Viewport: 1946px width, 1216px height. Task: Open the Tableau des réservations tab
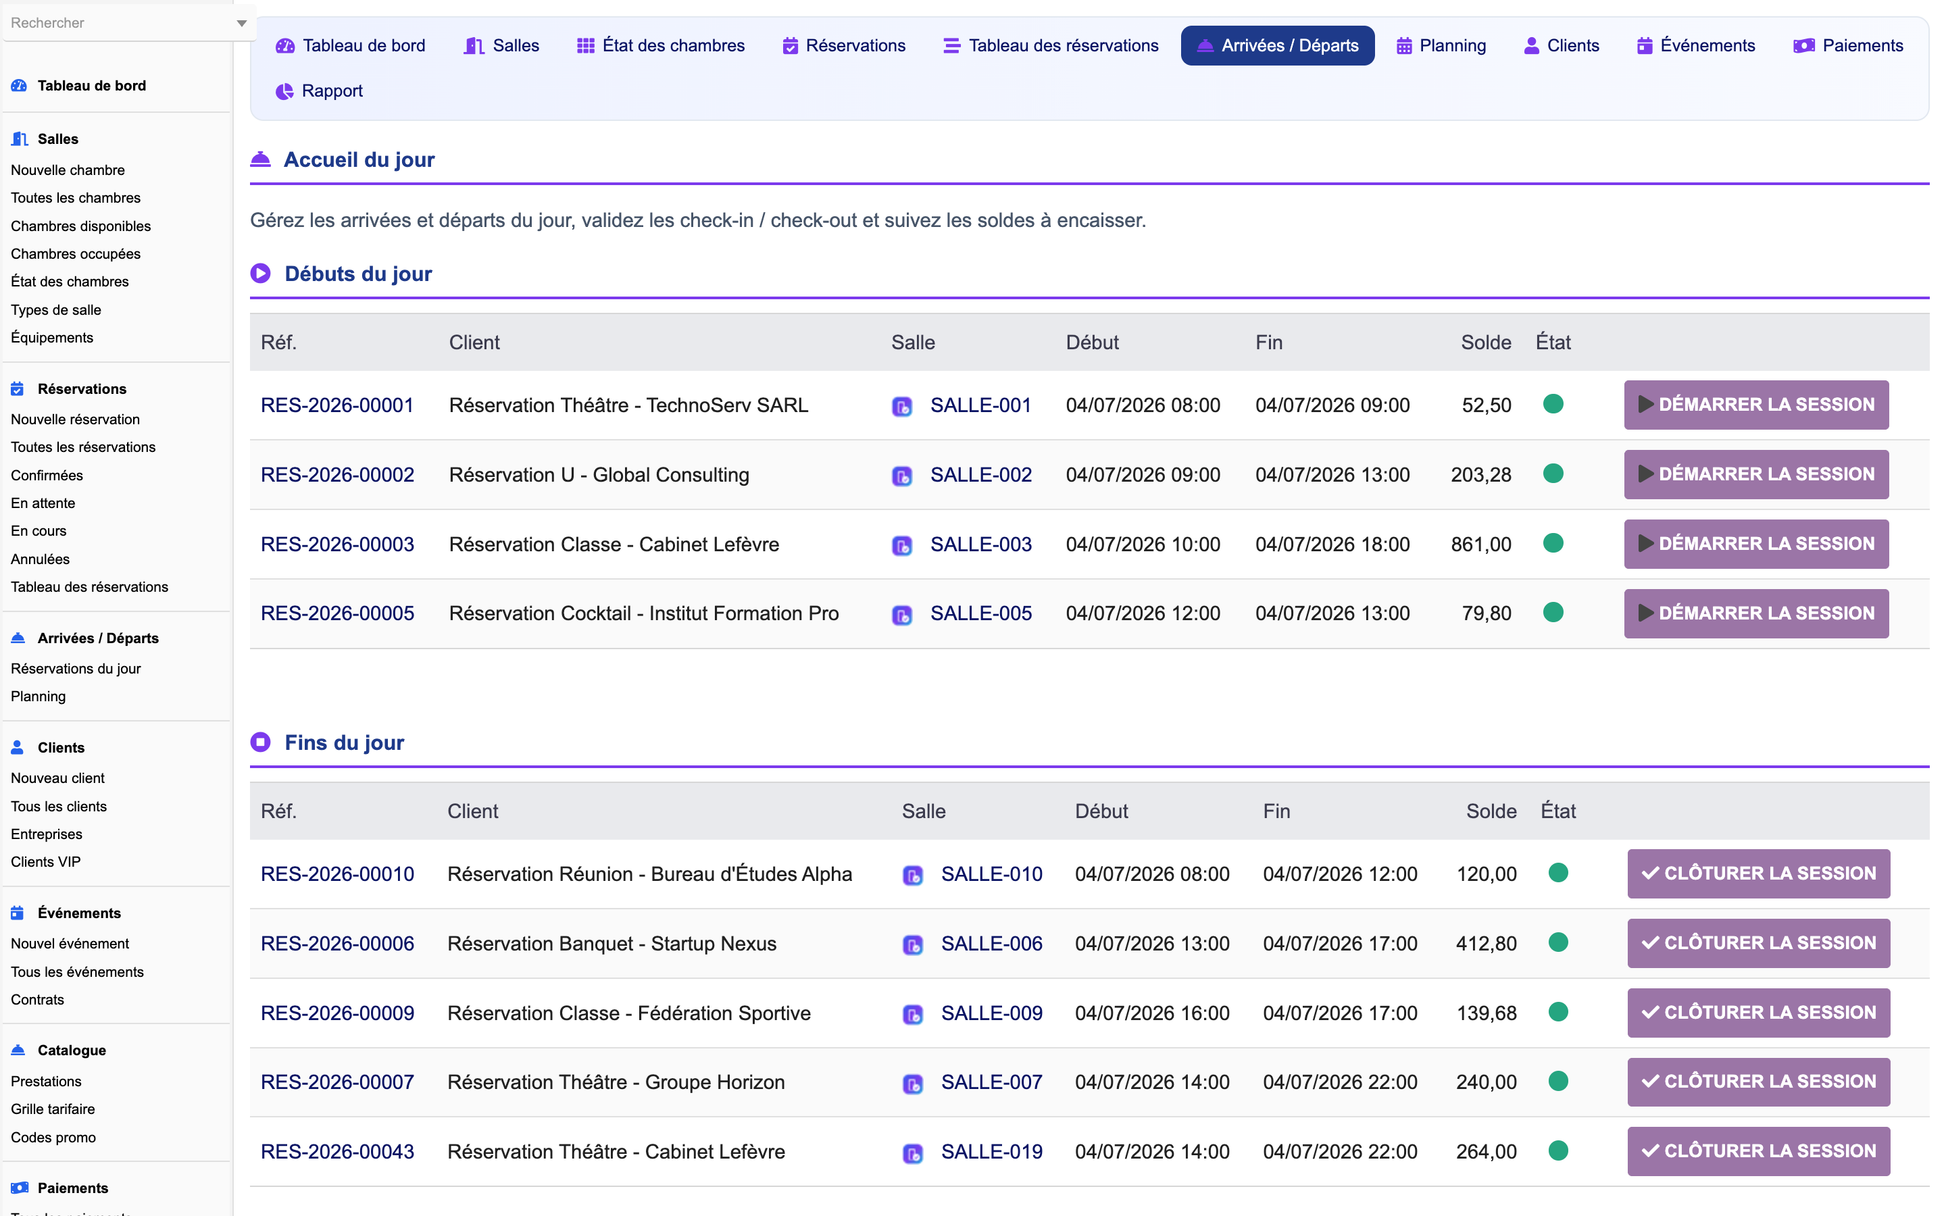pos(1050,46)
